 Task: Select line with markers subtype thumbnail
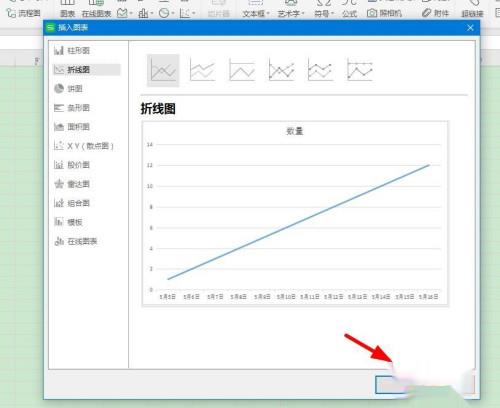281,70
